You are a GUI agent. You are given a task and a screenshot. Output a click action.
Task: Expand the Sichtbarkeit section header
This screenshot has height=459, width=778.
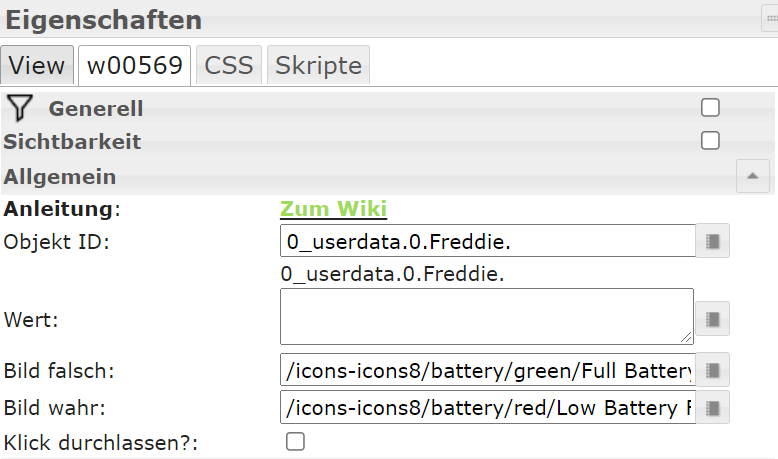pos(72,142)
